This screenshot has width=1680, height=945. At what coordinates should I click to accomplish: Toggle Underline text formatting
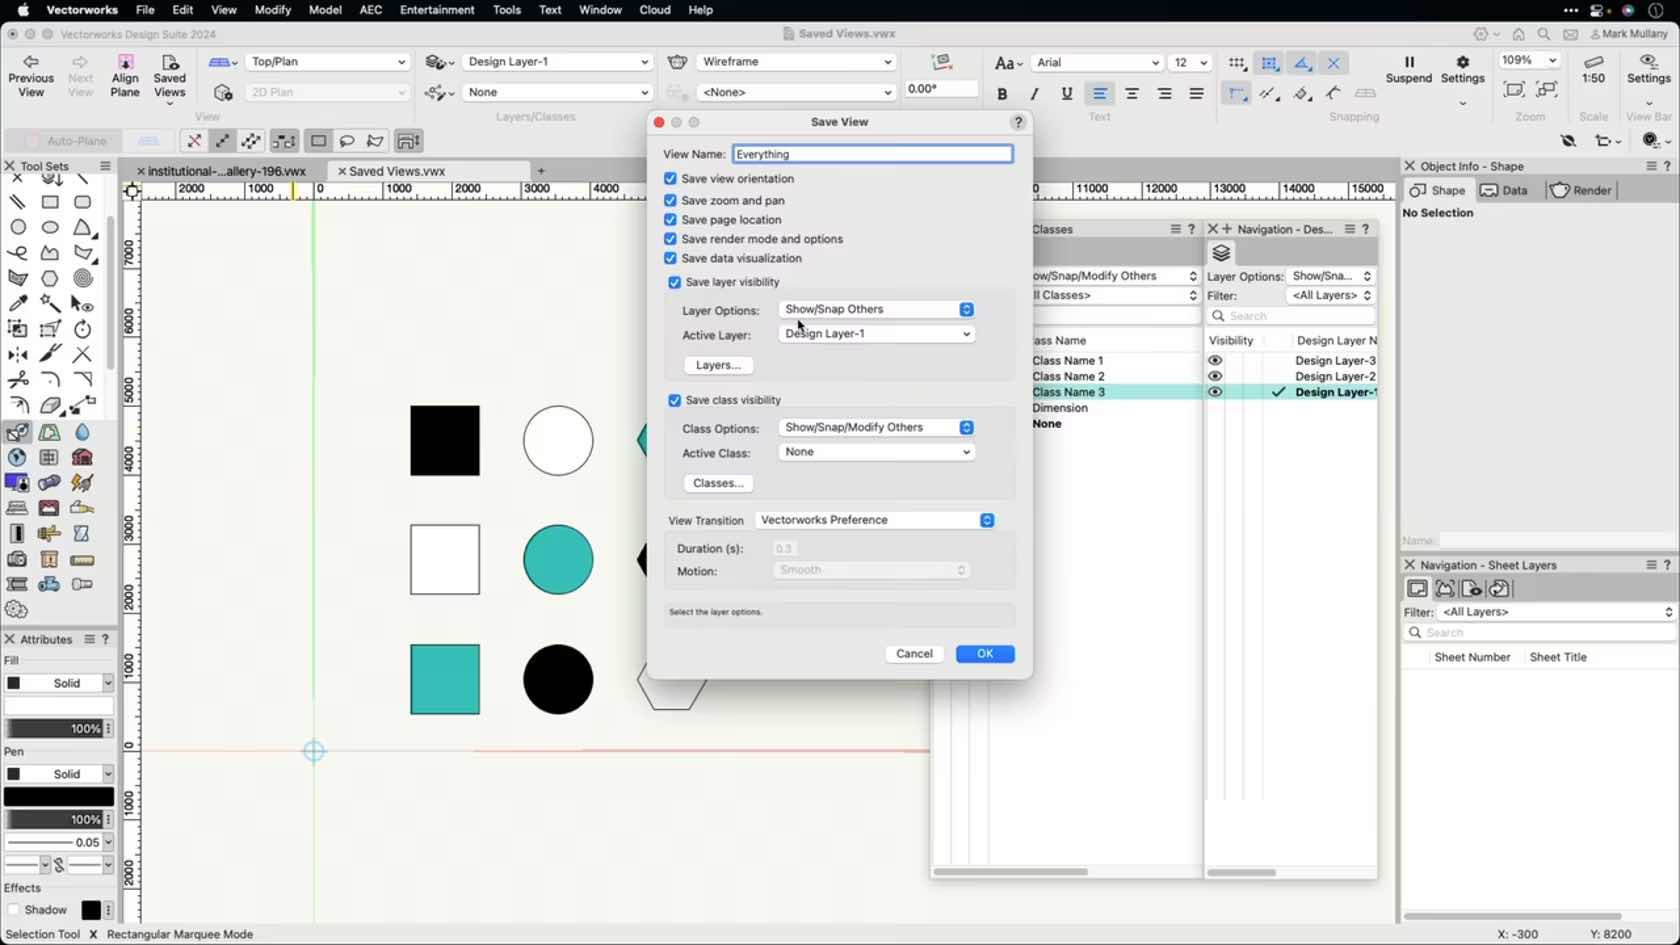1067,94
